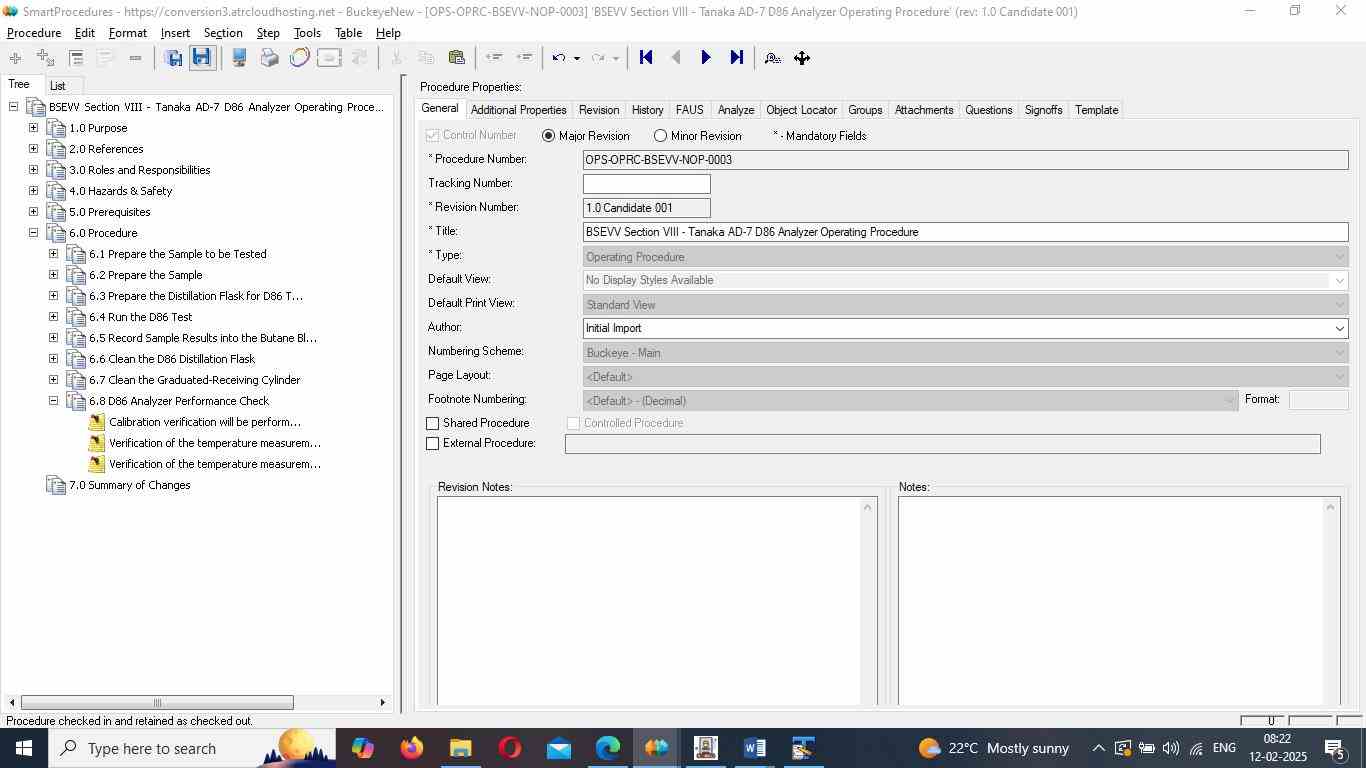Click in the Notes text area
1366x768 pixels.
click(x=1110, y=600)
